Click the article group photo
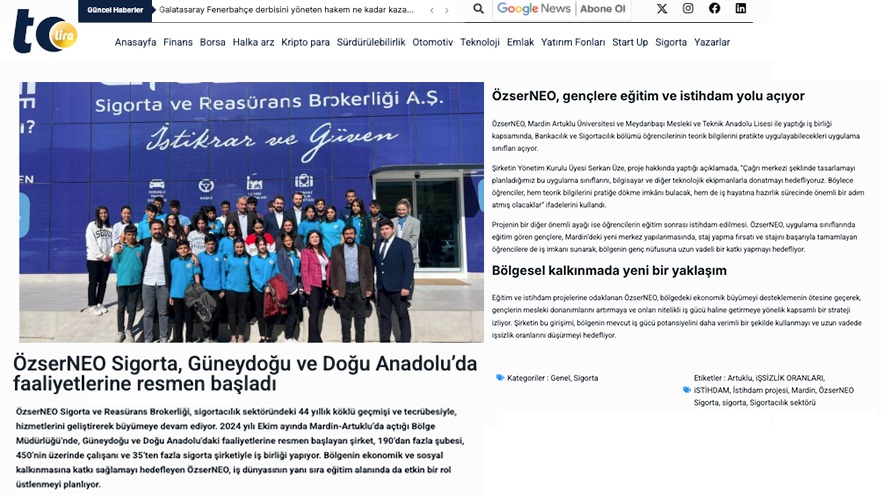Viewport: 881px width, 496px height. tap(251, 212)
